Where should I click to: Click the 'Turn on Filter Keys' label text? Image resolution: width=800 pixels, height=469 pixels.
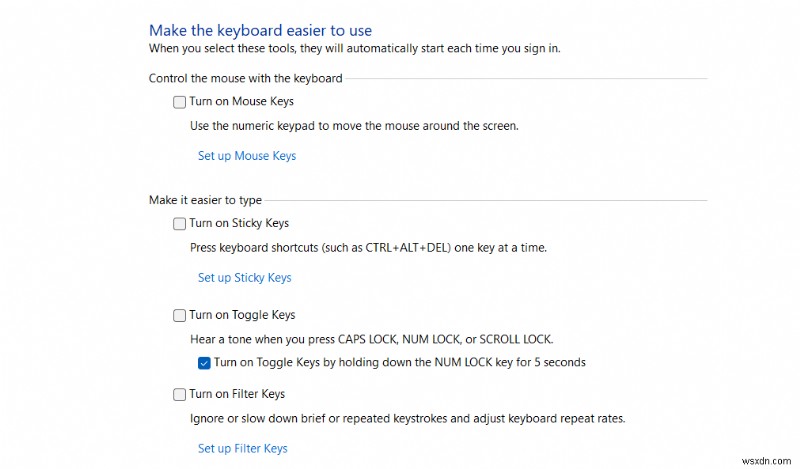tap(237, 395)
